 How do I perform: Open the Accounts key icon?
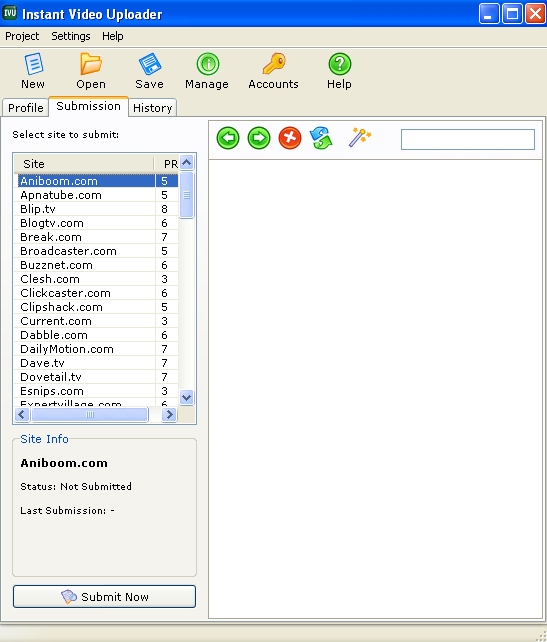(274, 64)
